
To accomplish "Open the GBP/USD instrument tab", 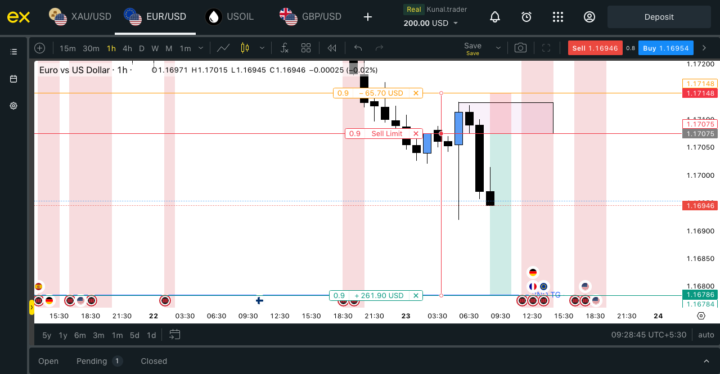I will coord(310,17).
